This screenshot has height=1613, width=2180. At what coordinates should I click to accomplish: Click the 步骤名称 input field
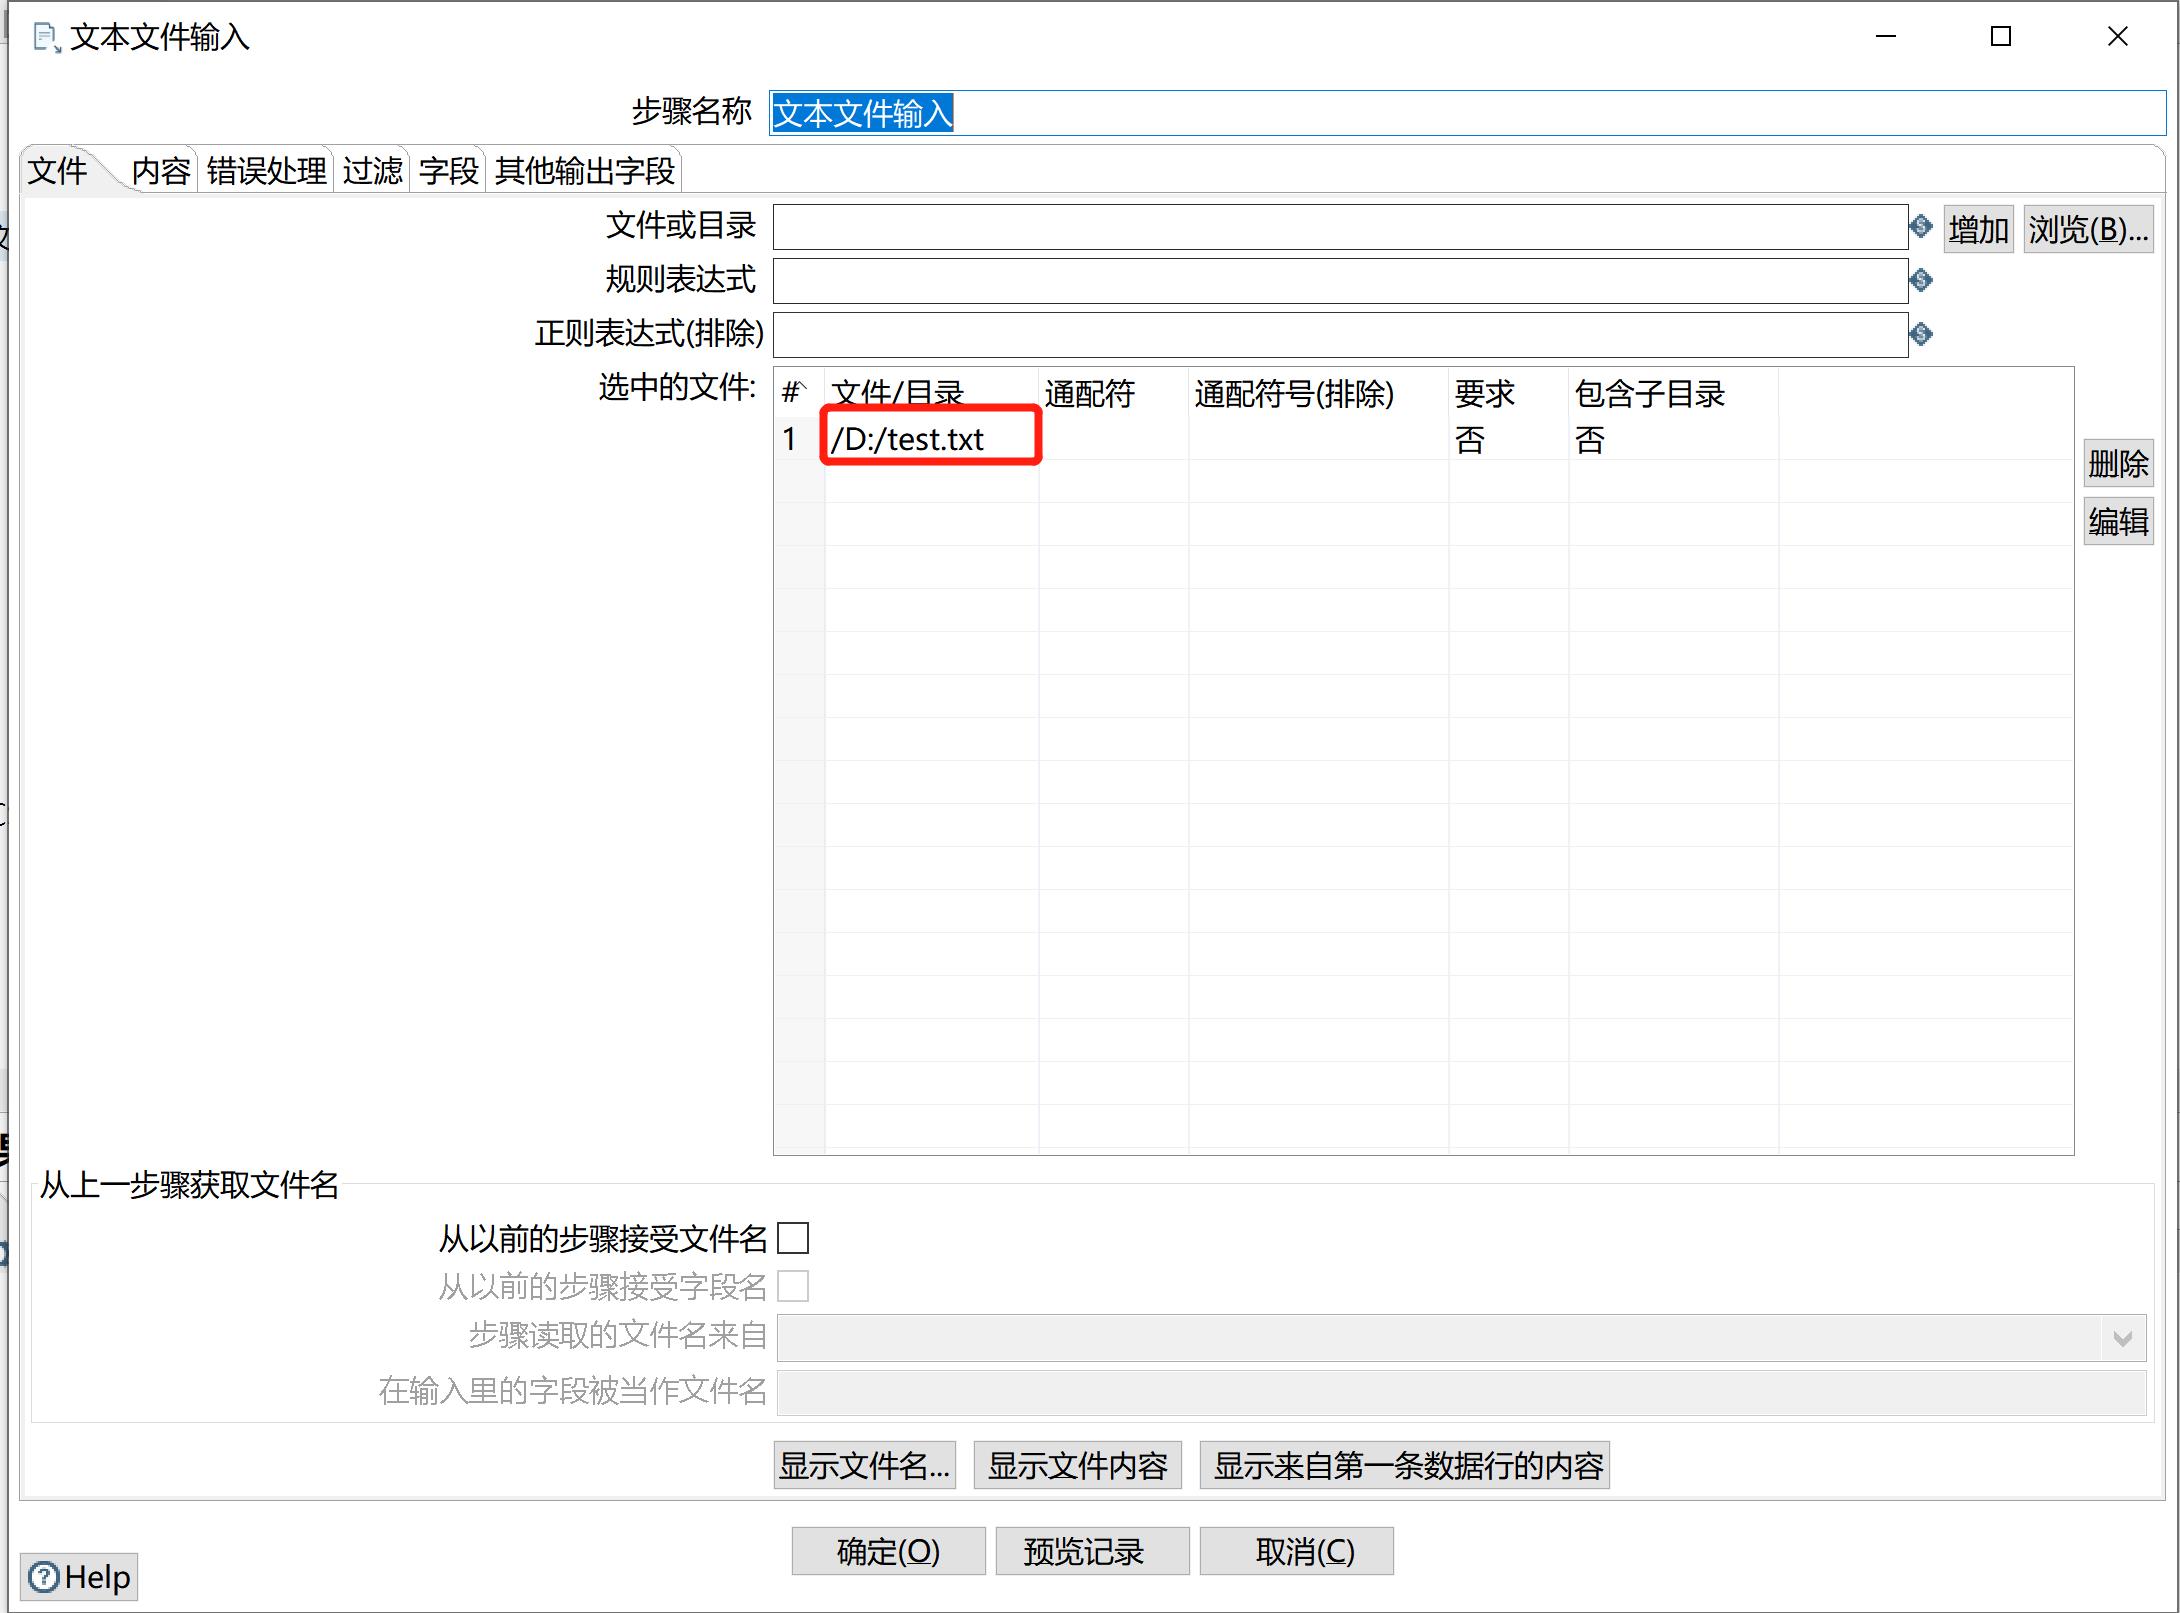coord(1467,113)
